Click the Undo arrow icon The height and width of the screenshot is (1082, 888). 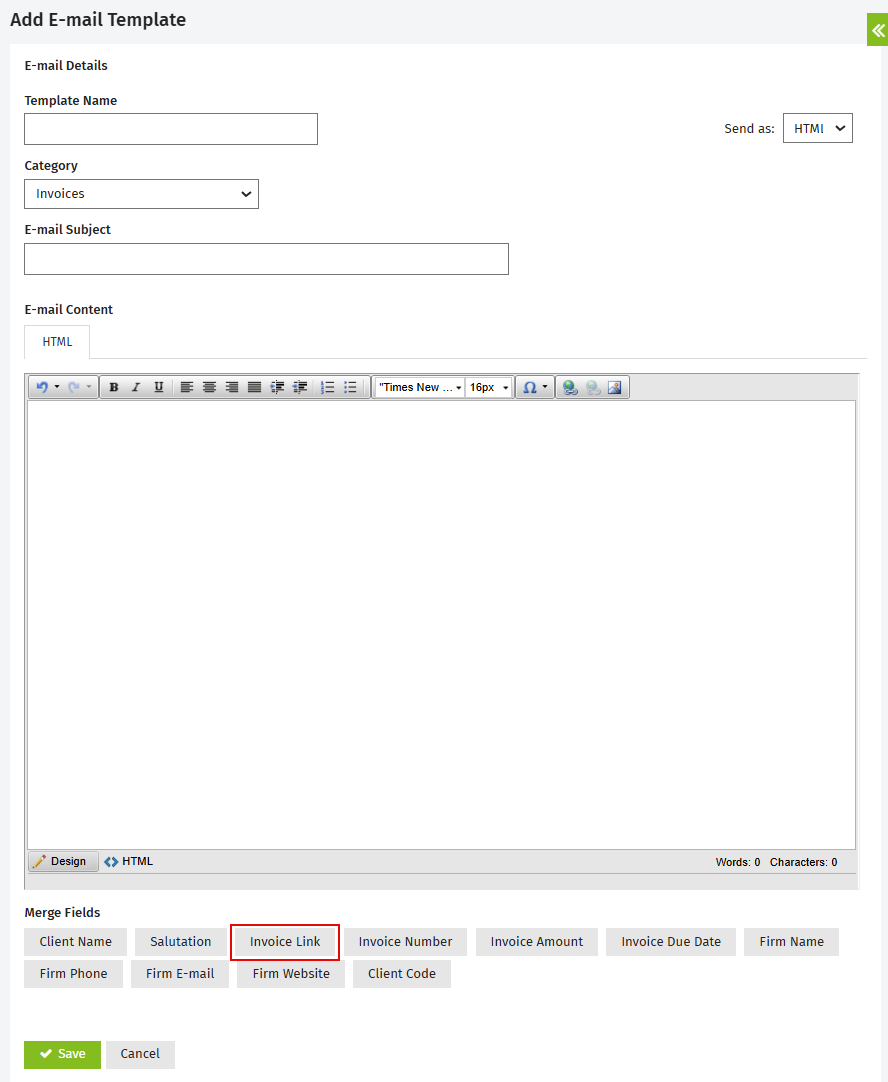(42, 387)
